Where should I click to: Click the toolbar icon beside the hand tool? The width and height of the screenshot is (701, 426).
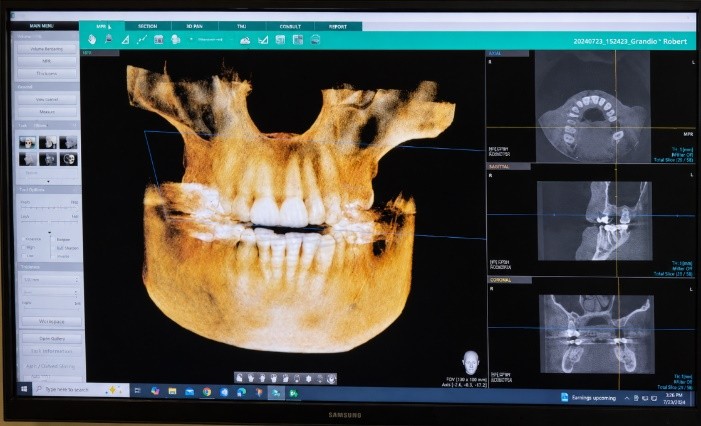coord(108,40)
